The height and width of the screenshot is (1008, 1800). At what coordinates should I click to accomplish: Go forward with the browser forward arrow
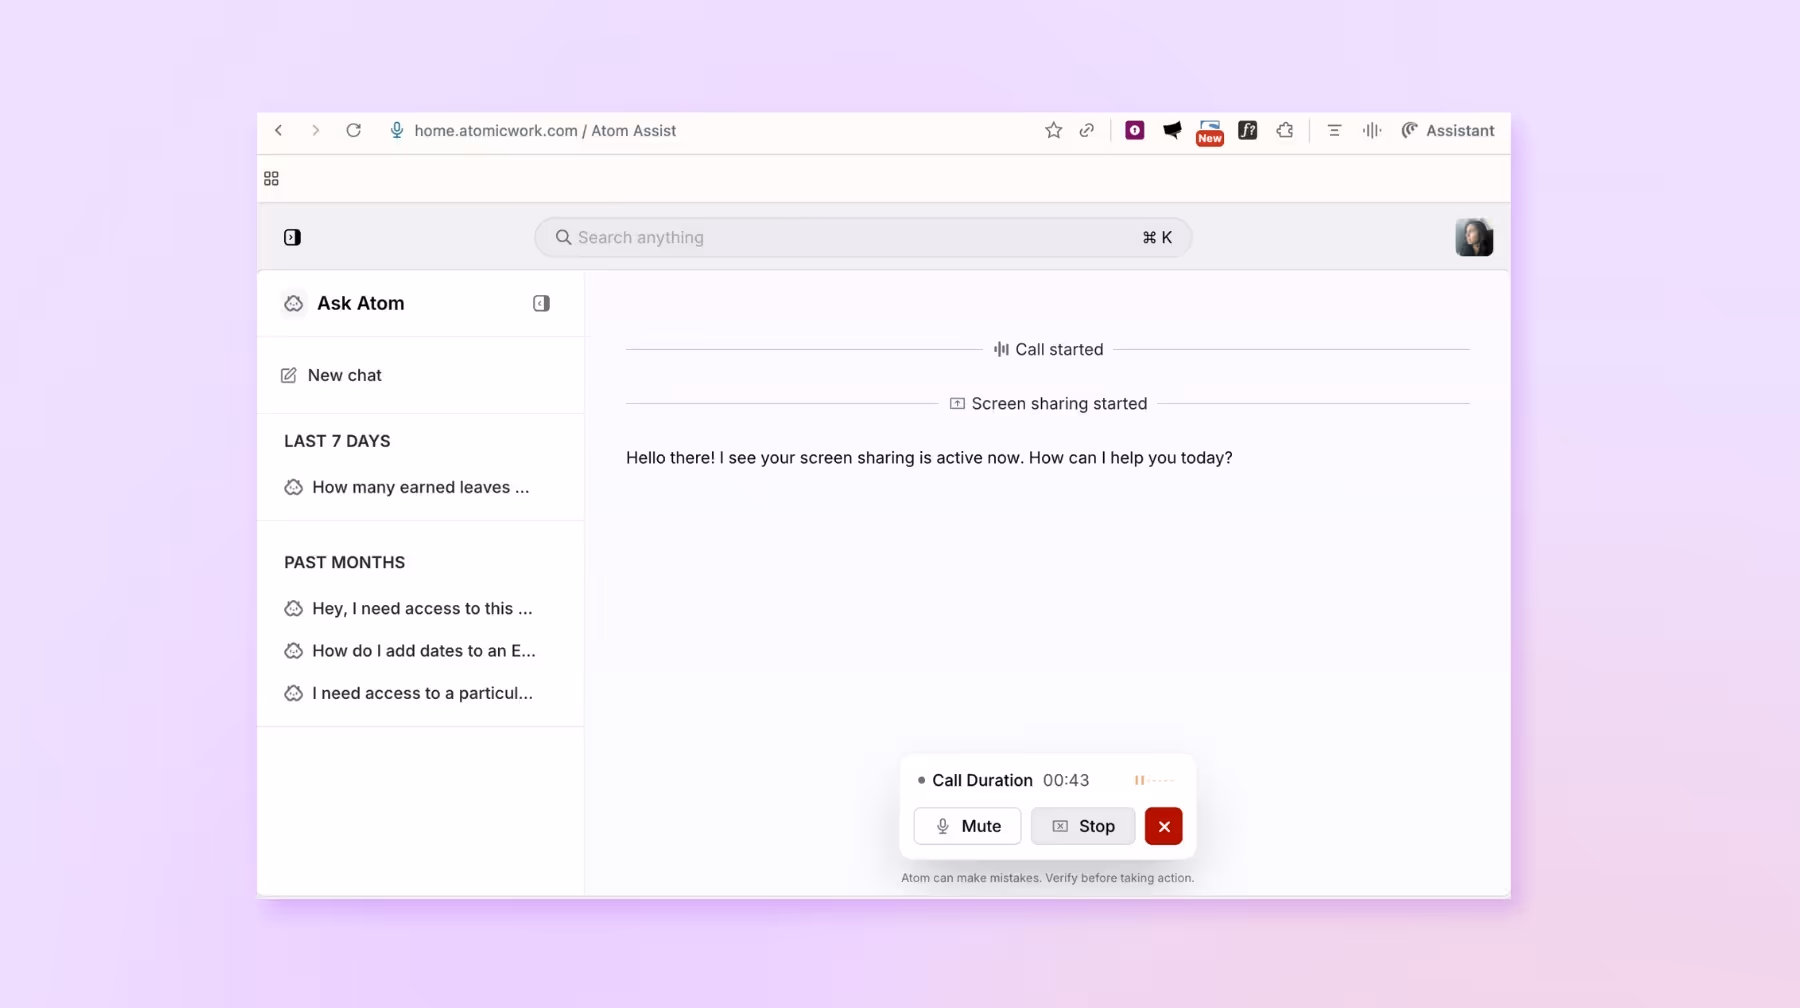coord(315,130)
